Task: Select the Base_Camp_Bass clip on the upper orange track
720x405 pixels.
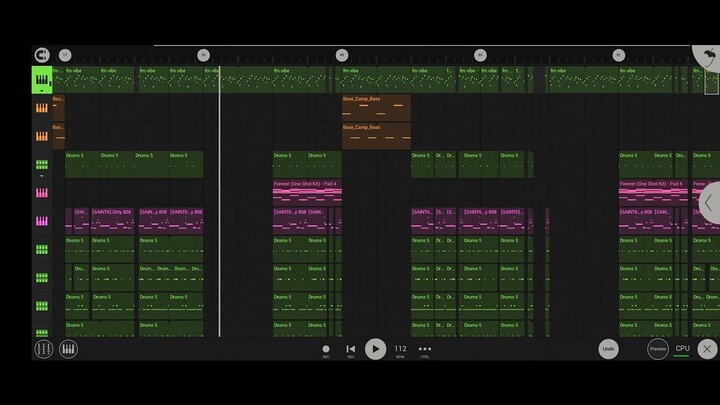Action: [x=377, y=108]
